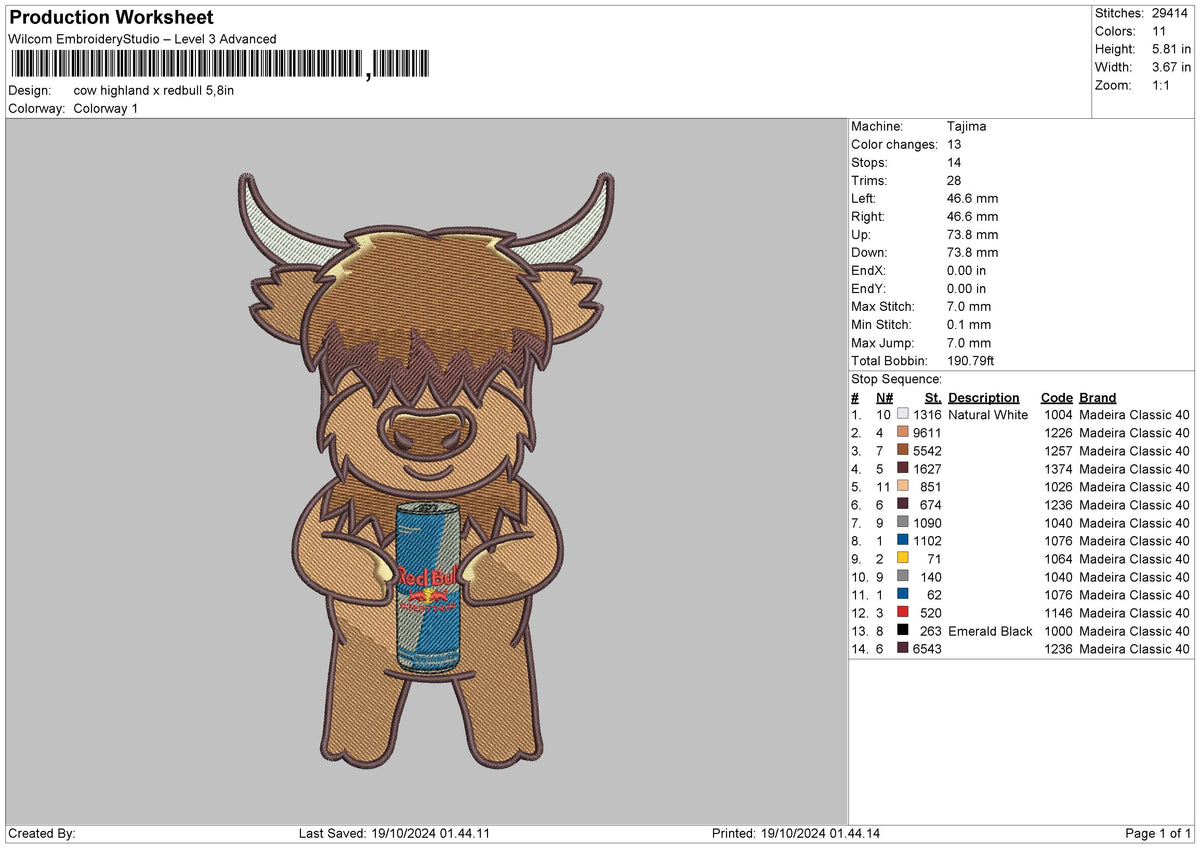Select stitch count '5542' in stop 3
The width and height of the screenshot is (1200, 848).
pyautogui.click(x=927, y=451)
